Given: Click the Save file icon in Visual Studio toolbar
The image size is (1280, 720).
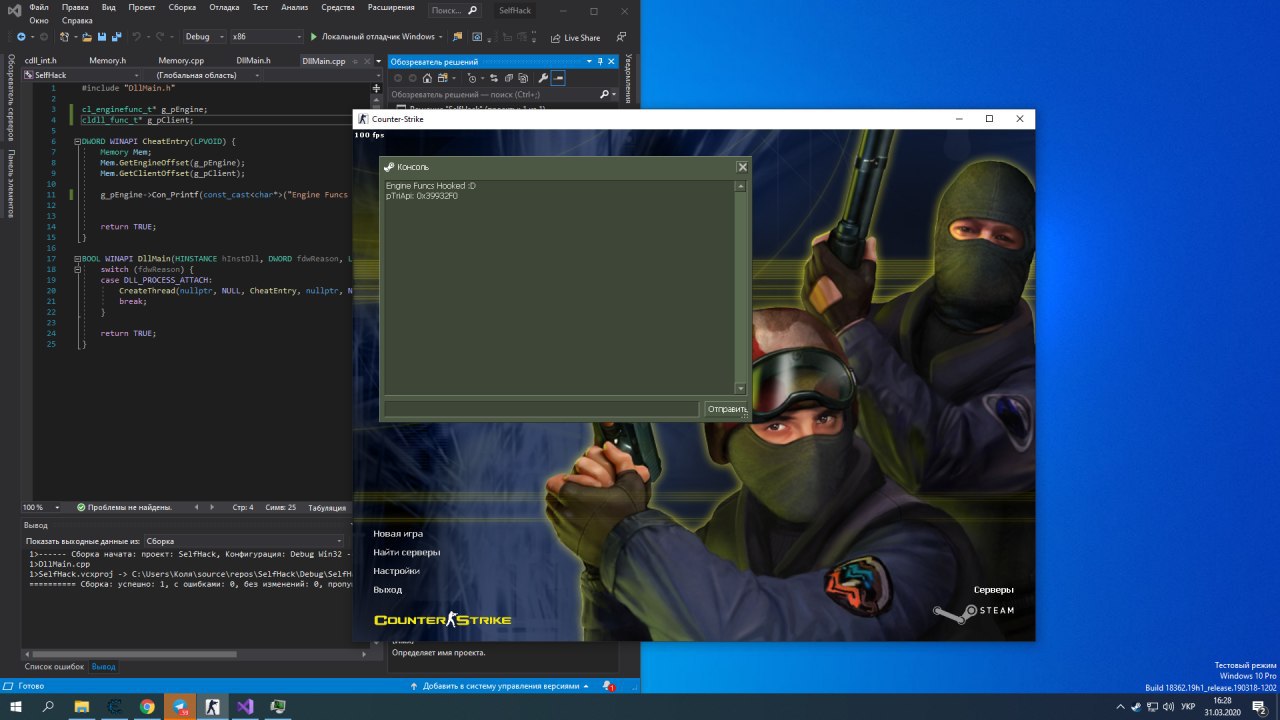Looking at the screenshot, I should [x=101, y=37].
